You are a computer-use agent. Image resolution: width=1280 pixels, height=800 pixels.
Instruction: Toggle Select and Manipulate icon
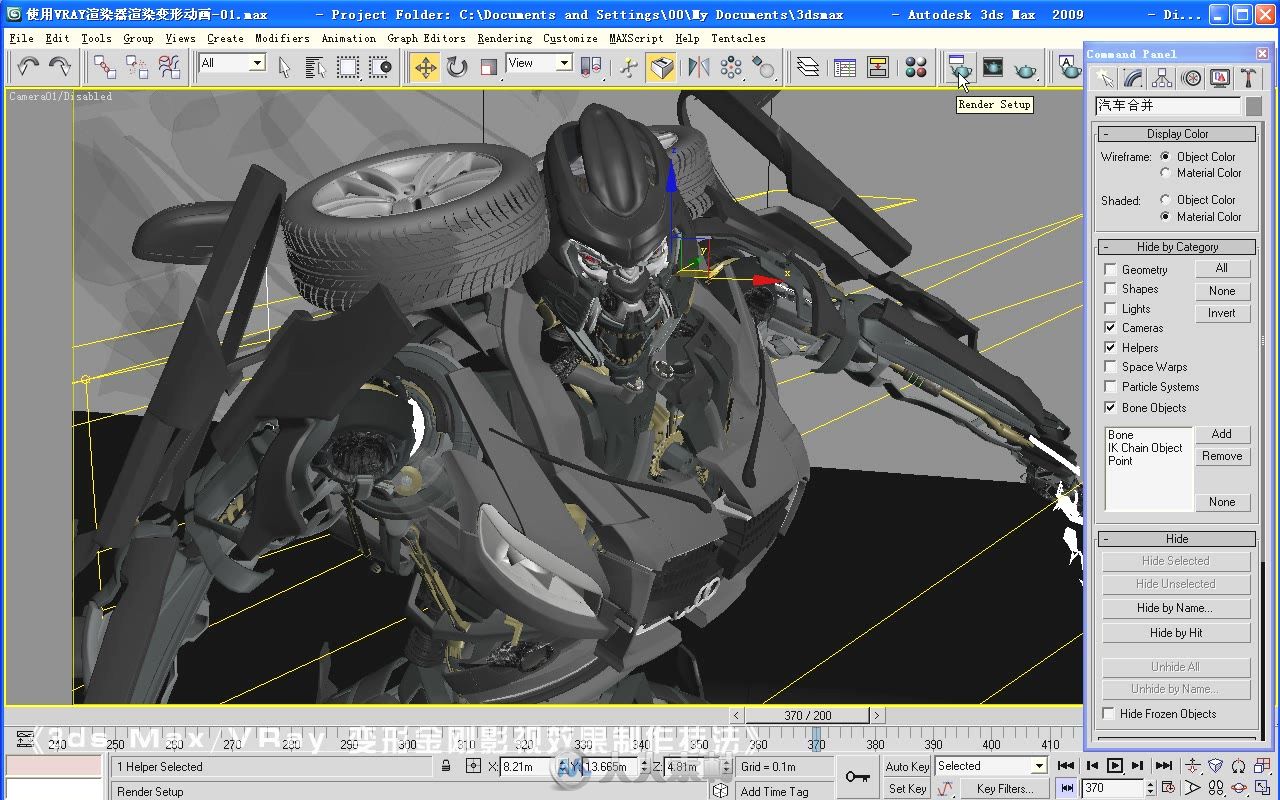tap(629, 67)
